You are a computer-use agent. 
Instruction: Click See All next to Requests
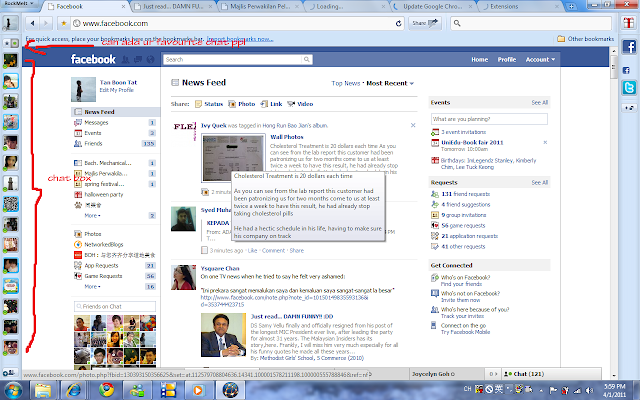point(540,182)
